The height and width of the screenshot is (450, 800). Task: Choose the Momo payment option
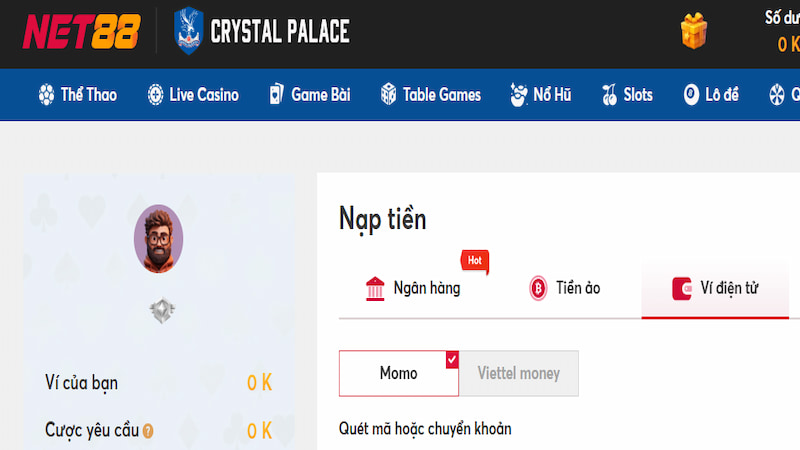(x=398, y=373)
